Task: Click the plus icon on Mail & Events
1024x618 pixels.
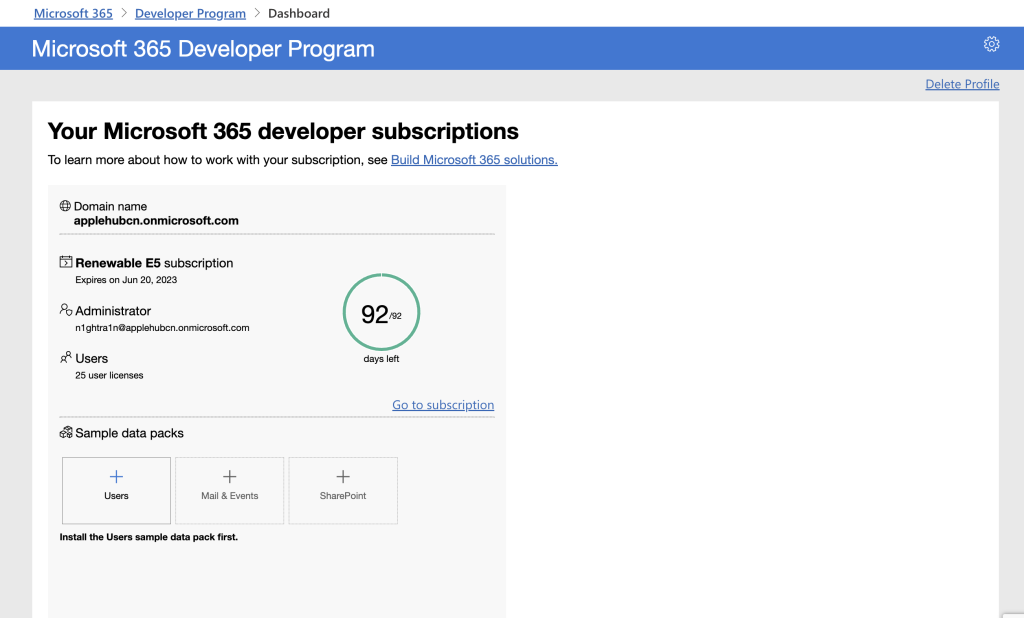Action: [x=229, y=477]
